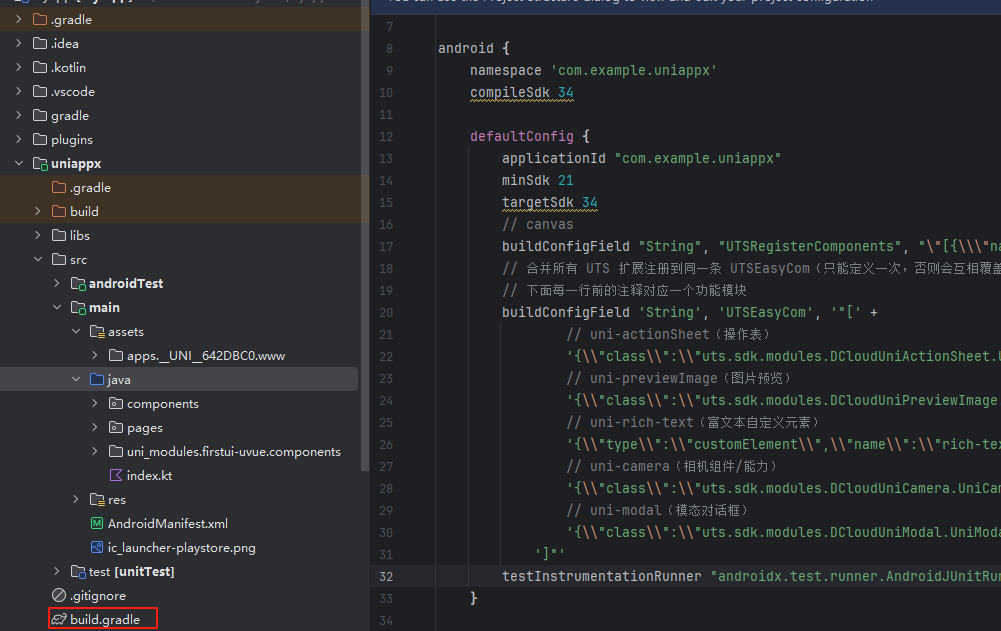Viewport: 1001px width, 631px height.
Task: Collapse the java folder
Action: (x=76, y=379)
